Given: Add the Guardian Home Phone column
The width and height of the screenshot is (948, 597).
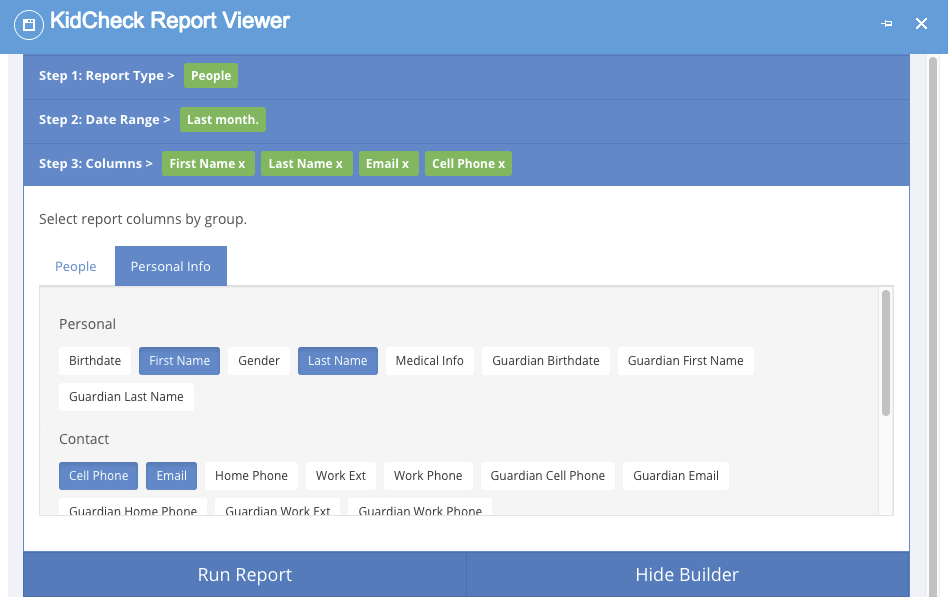Looking at the screenshot, I should pyautogui.click(x=133, y=508).
